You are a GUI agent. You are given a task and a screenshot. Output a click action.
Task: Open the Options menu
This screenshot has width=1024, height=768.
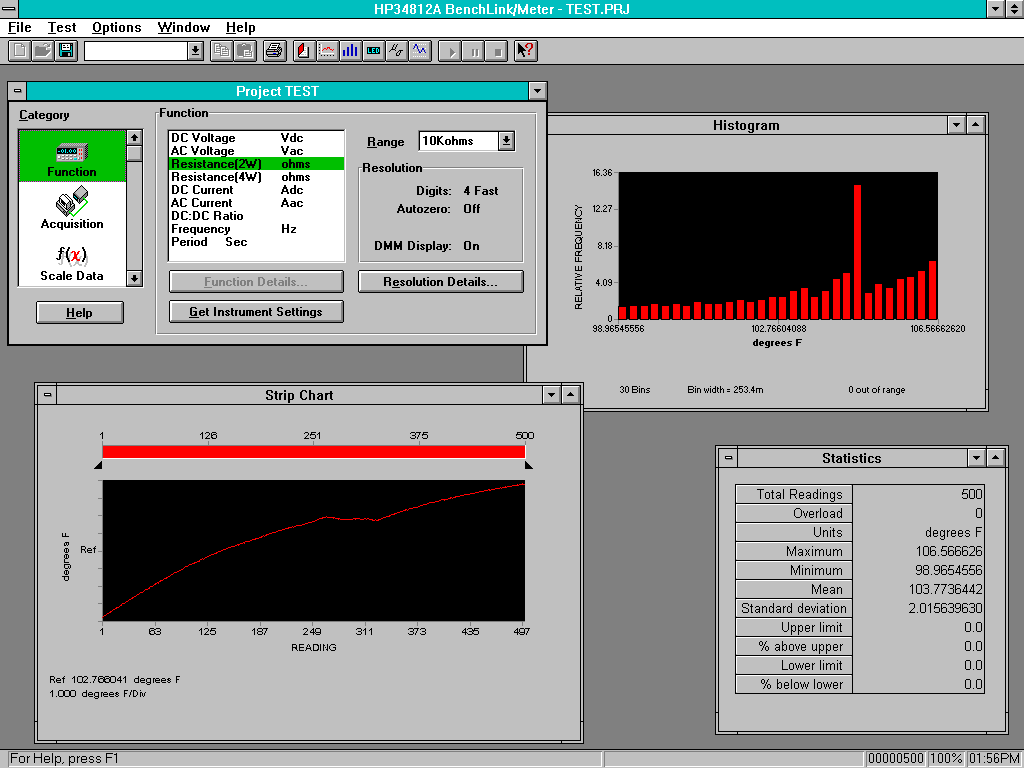point(116,27)
